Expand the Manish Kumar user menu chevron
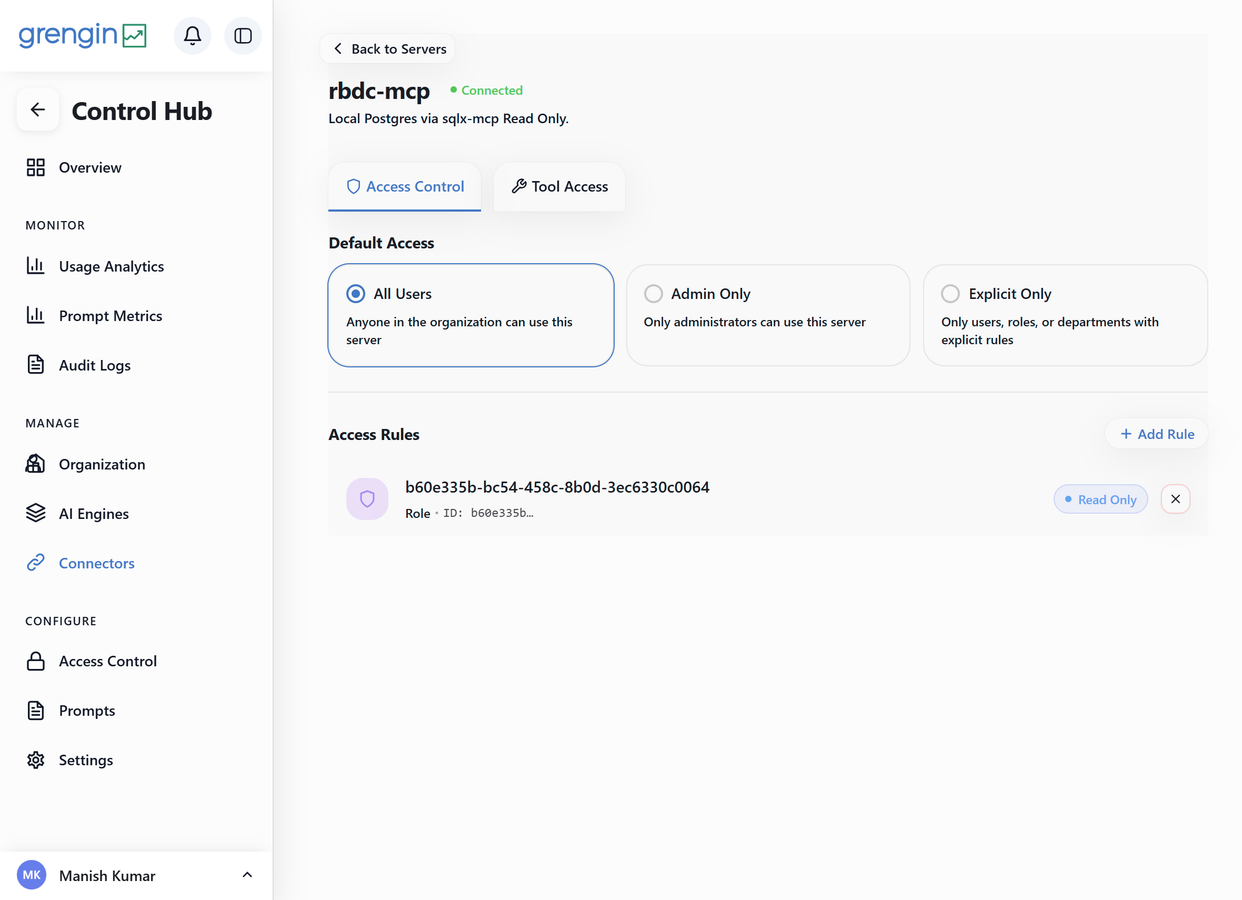This screenshot has width=1242, height=900. 247,875
